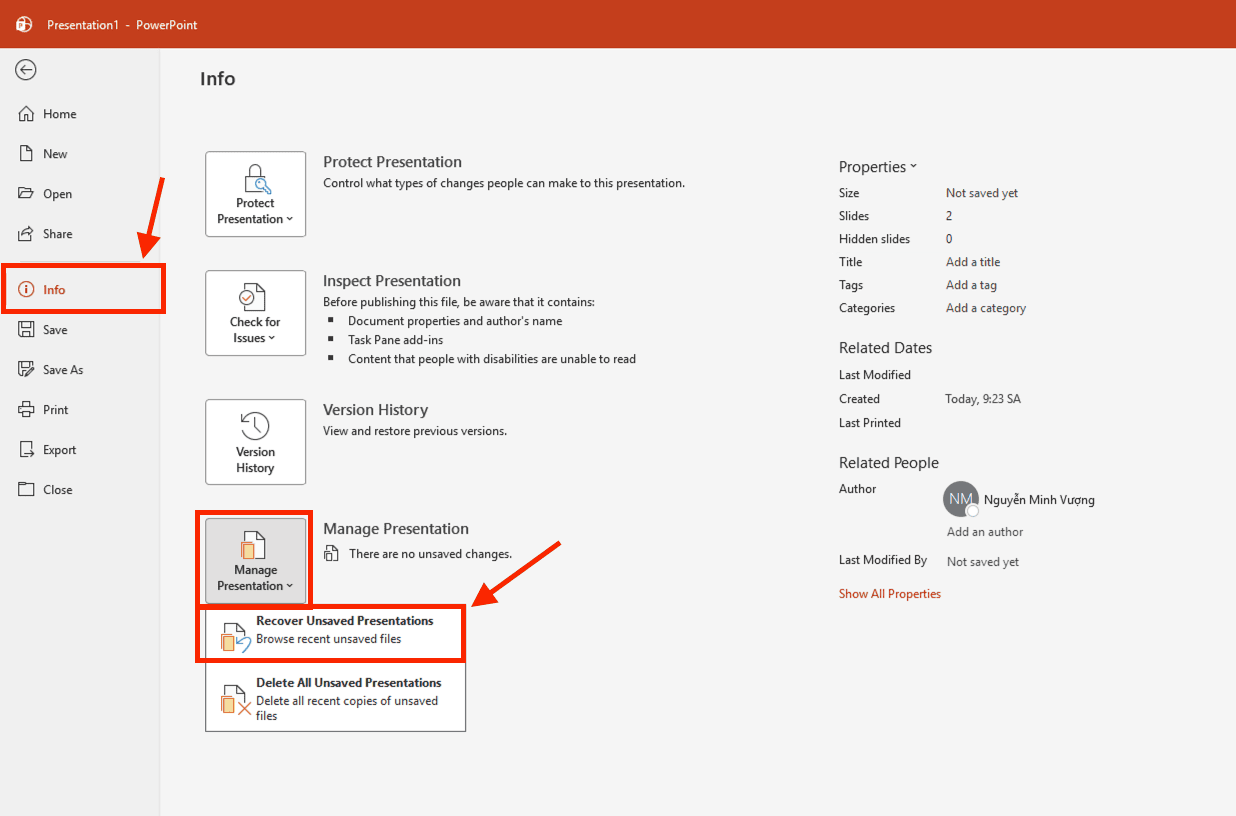Open the Check for Issues dropdown button

click(256, 313)
